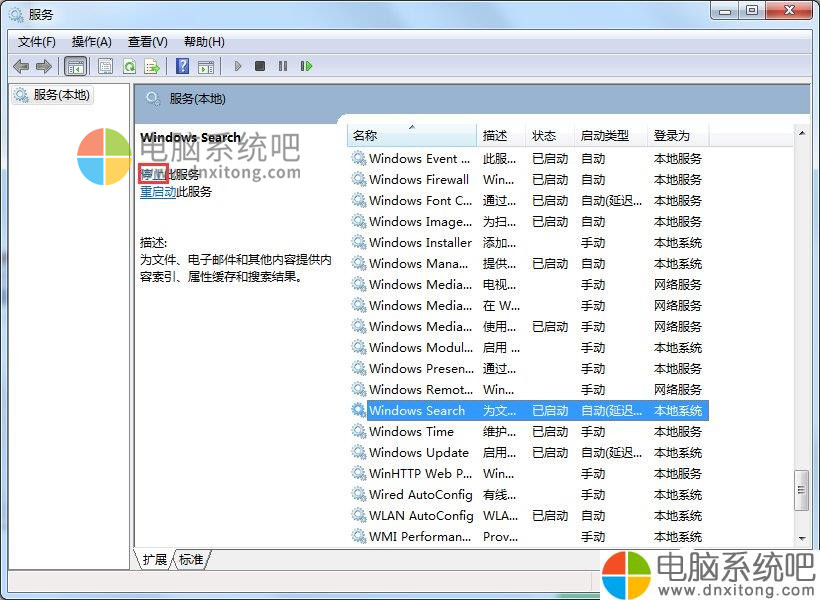Viewport: 820px width, 600px height.
Task: Open the 查看(V) menu
Action: point(147,42)
